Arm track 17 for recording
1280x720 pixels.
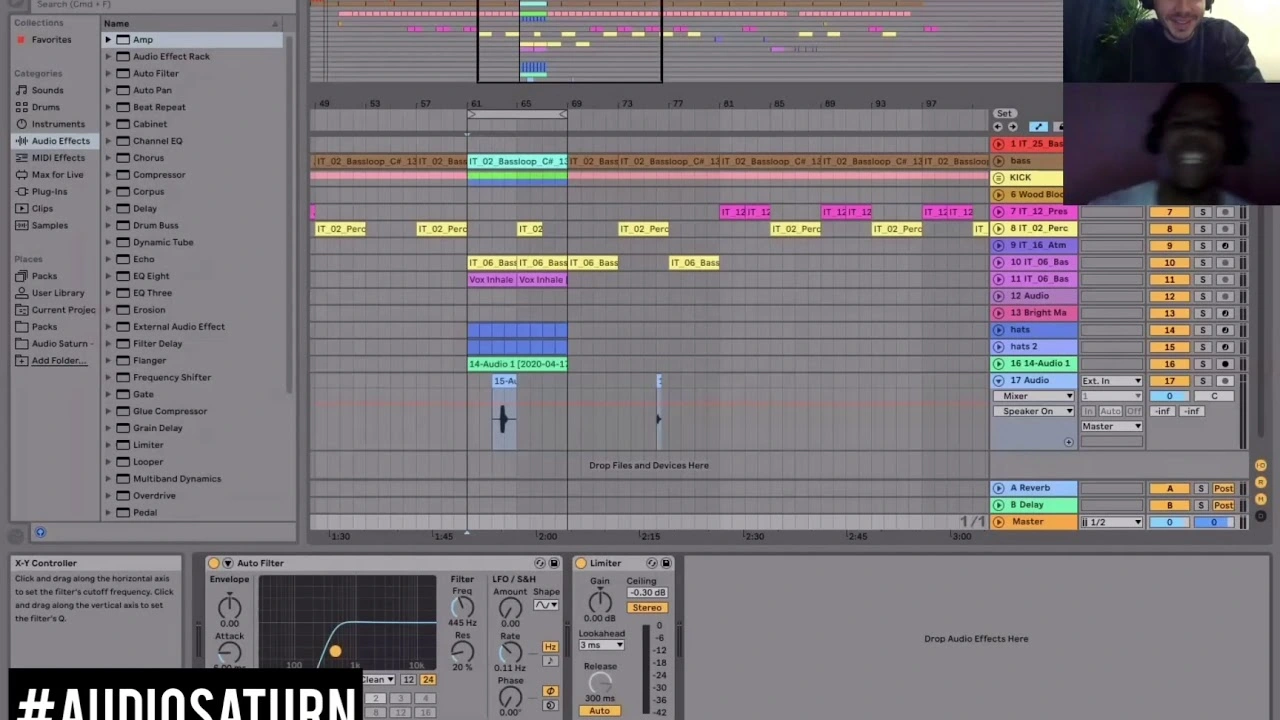(1225, 381)
